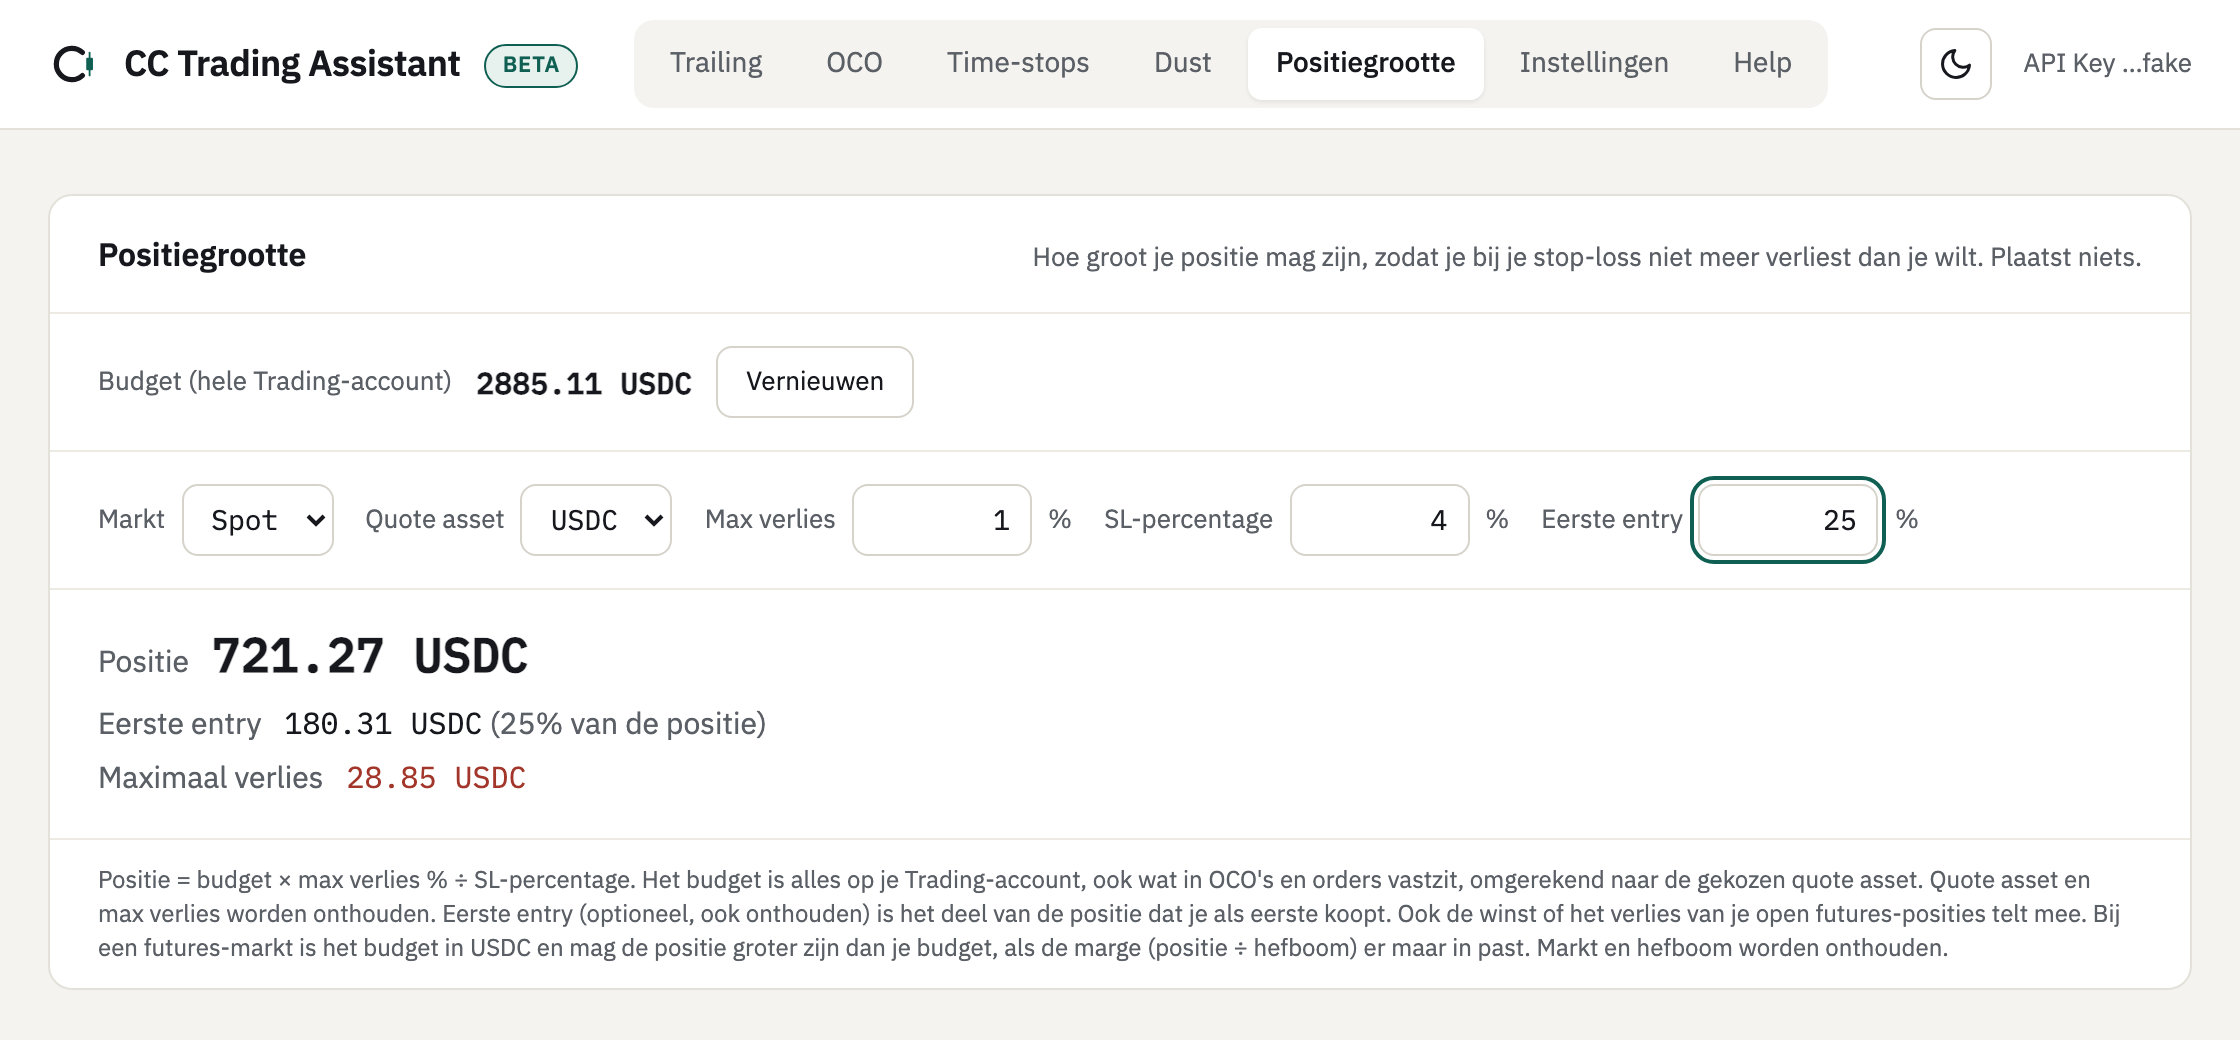
Task: Toggle dark mode with the moon icon
Action: click(x=1955, y=64)
